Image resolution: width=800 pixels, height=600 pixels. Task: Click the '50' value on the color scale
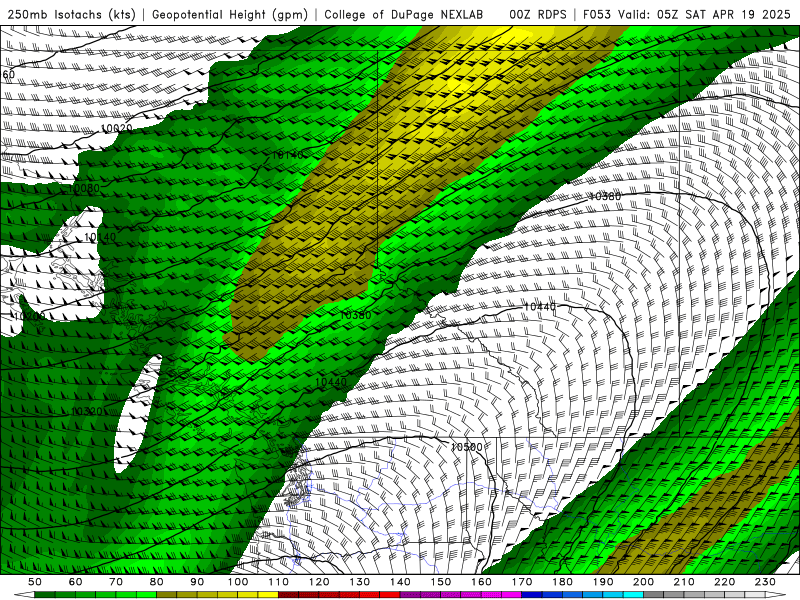(35, 582)
